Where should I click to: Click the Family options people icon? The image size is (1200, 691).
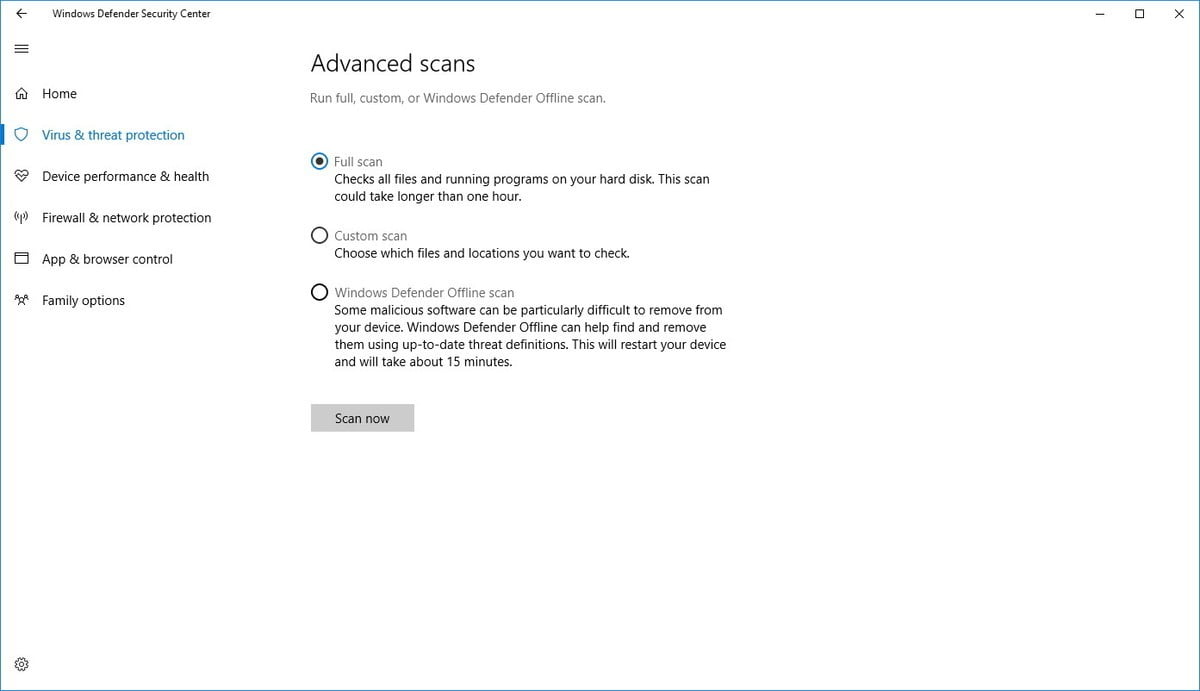click(21, 300)
